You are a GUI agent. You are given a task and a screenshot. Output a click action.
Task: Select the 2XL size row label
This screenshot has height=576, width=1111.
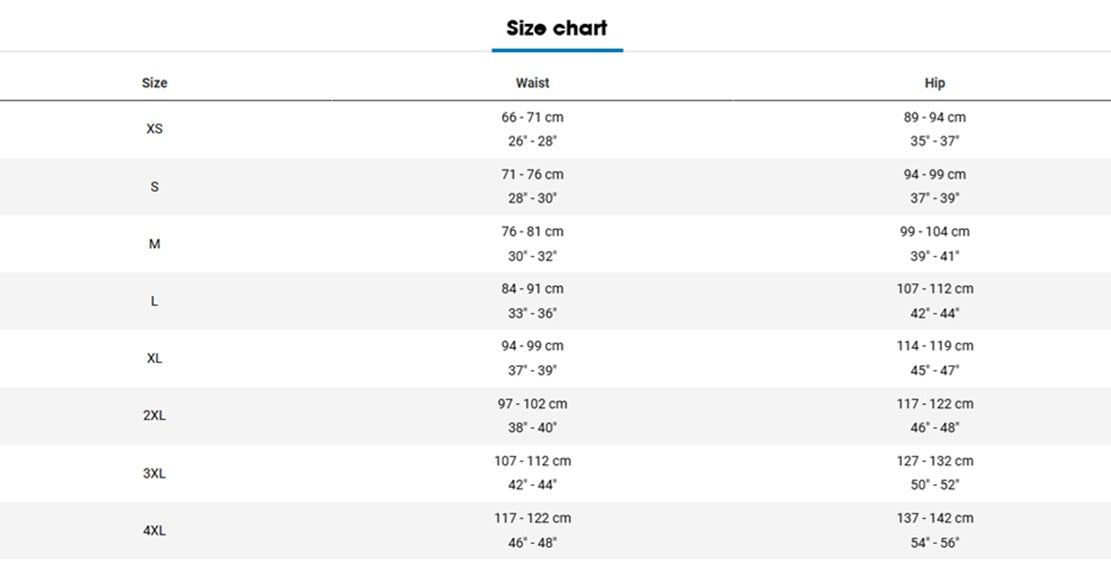(154, 416)
